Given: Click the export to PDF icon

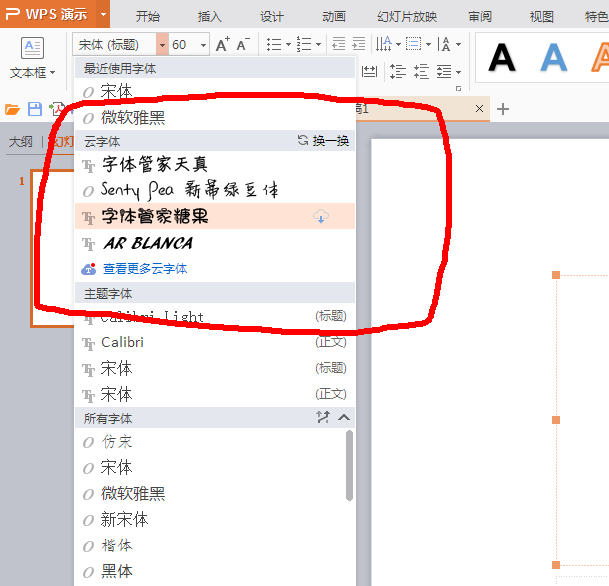Looking at the screenshot, I should coord(57,109).
